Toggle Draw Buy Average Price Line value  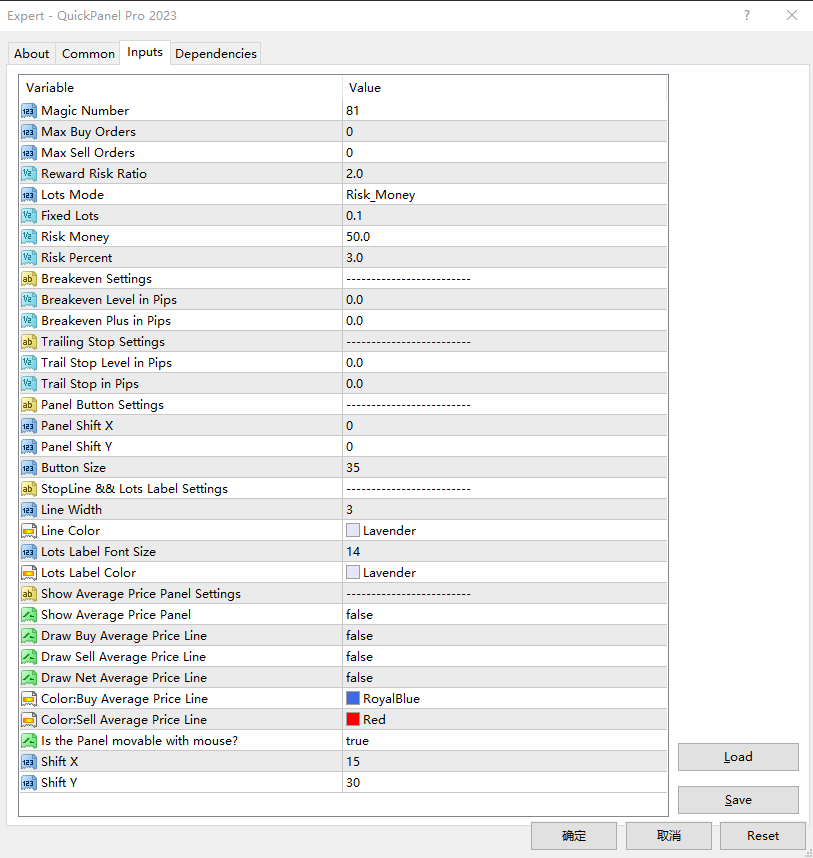[x=504, y=636]
